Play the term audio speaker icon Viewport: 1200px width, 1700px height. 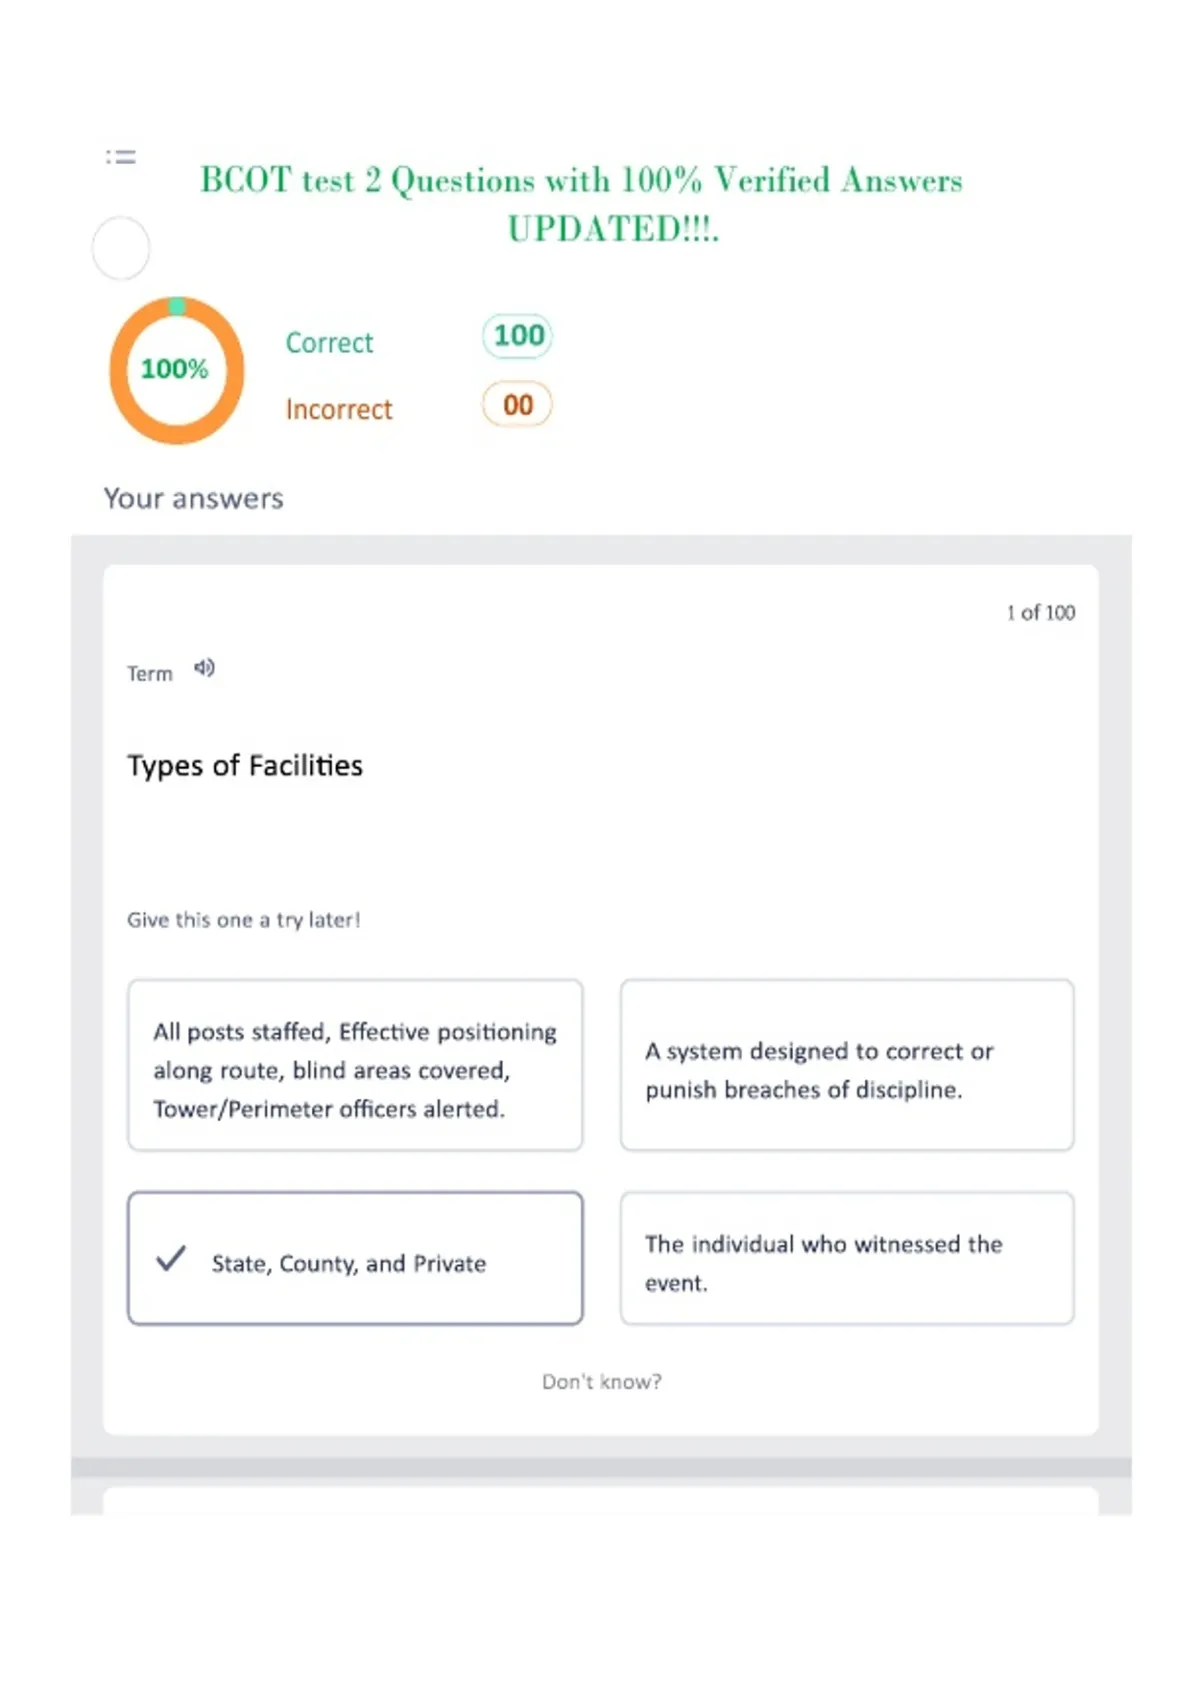pos(204,668)
